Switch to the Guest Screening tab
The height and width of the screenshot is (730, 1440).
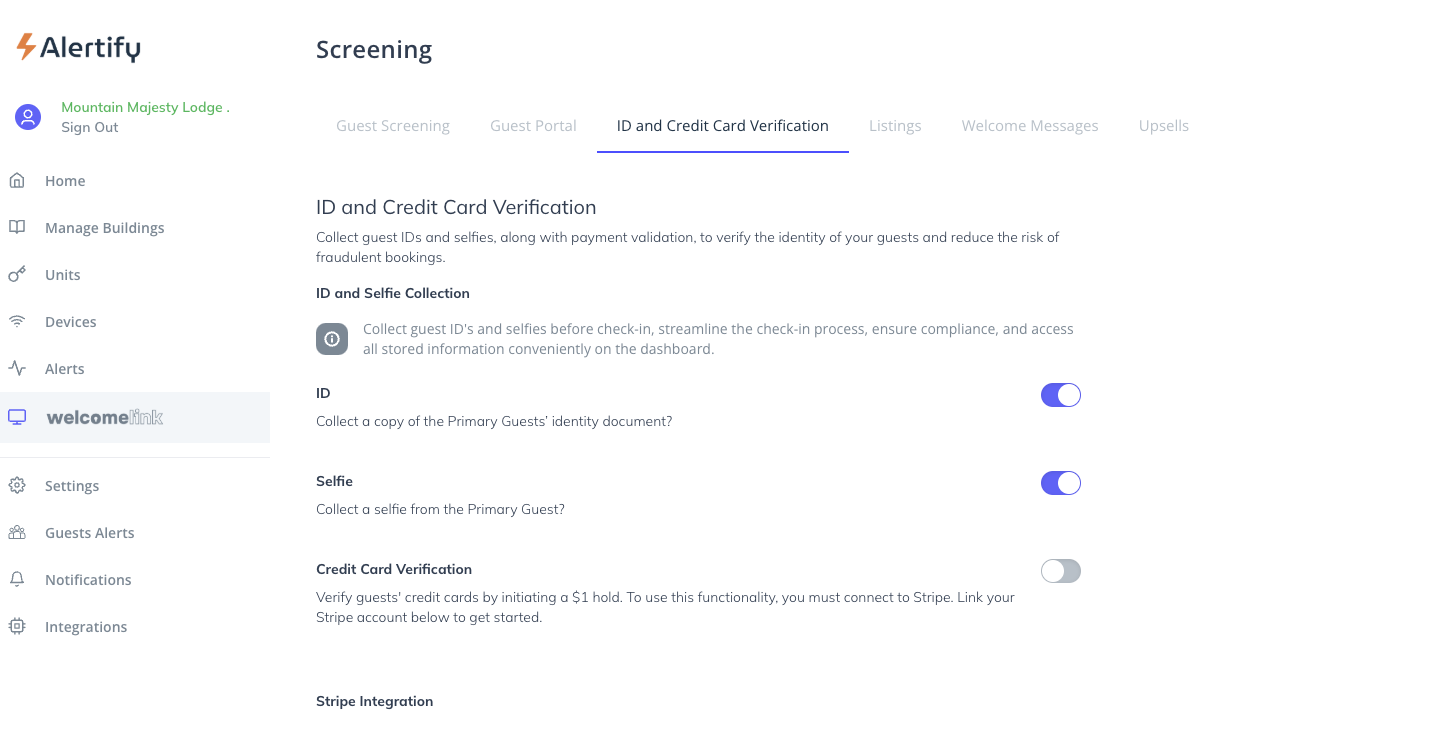tap(393, 126)
